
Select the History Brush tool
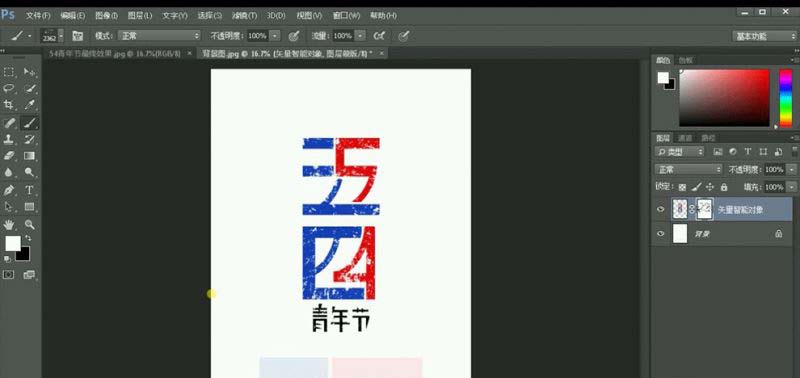point(30,139)
